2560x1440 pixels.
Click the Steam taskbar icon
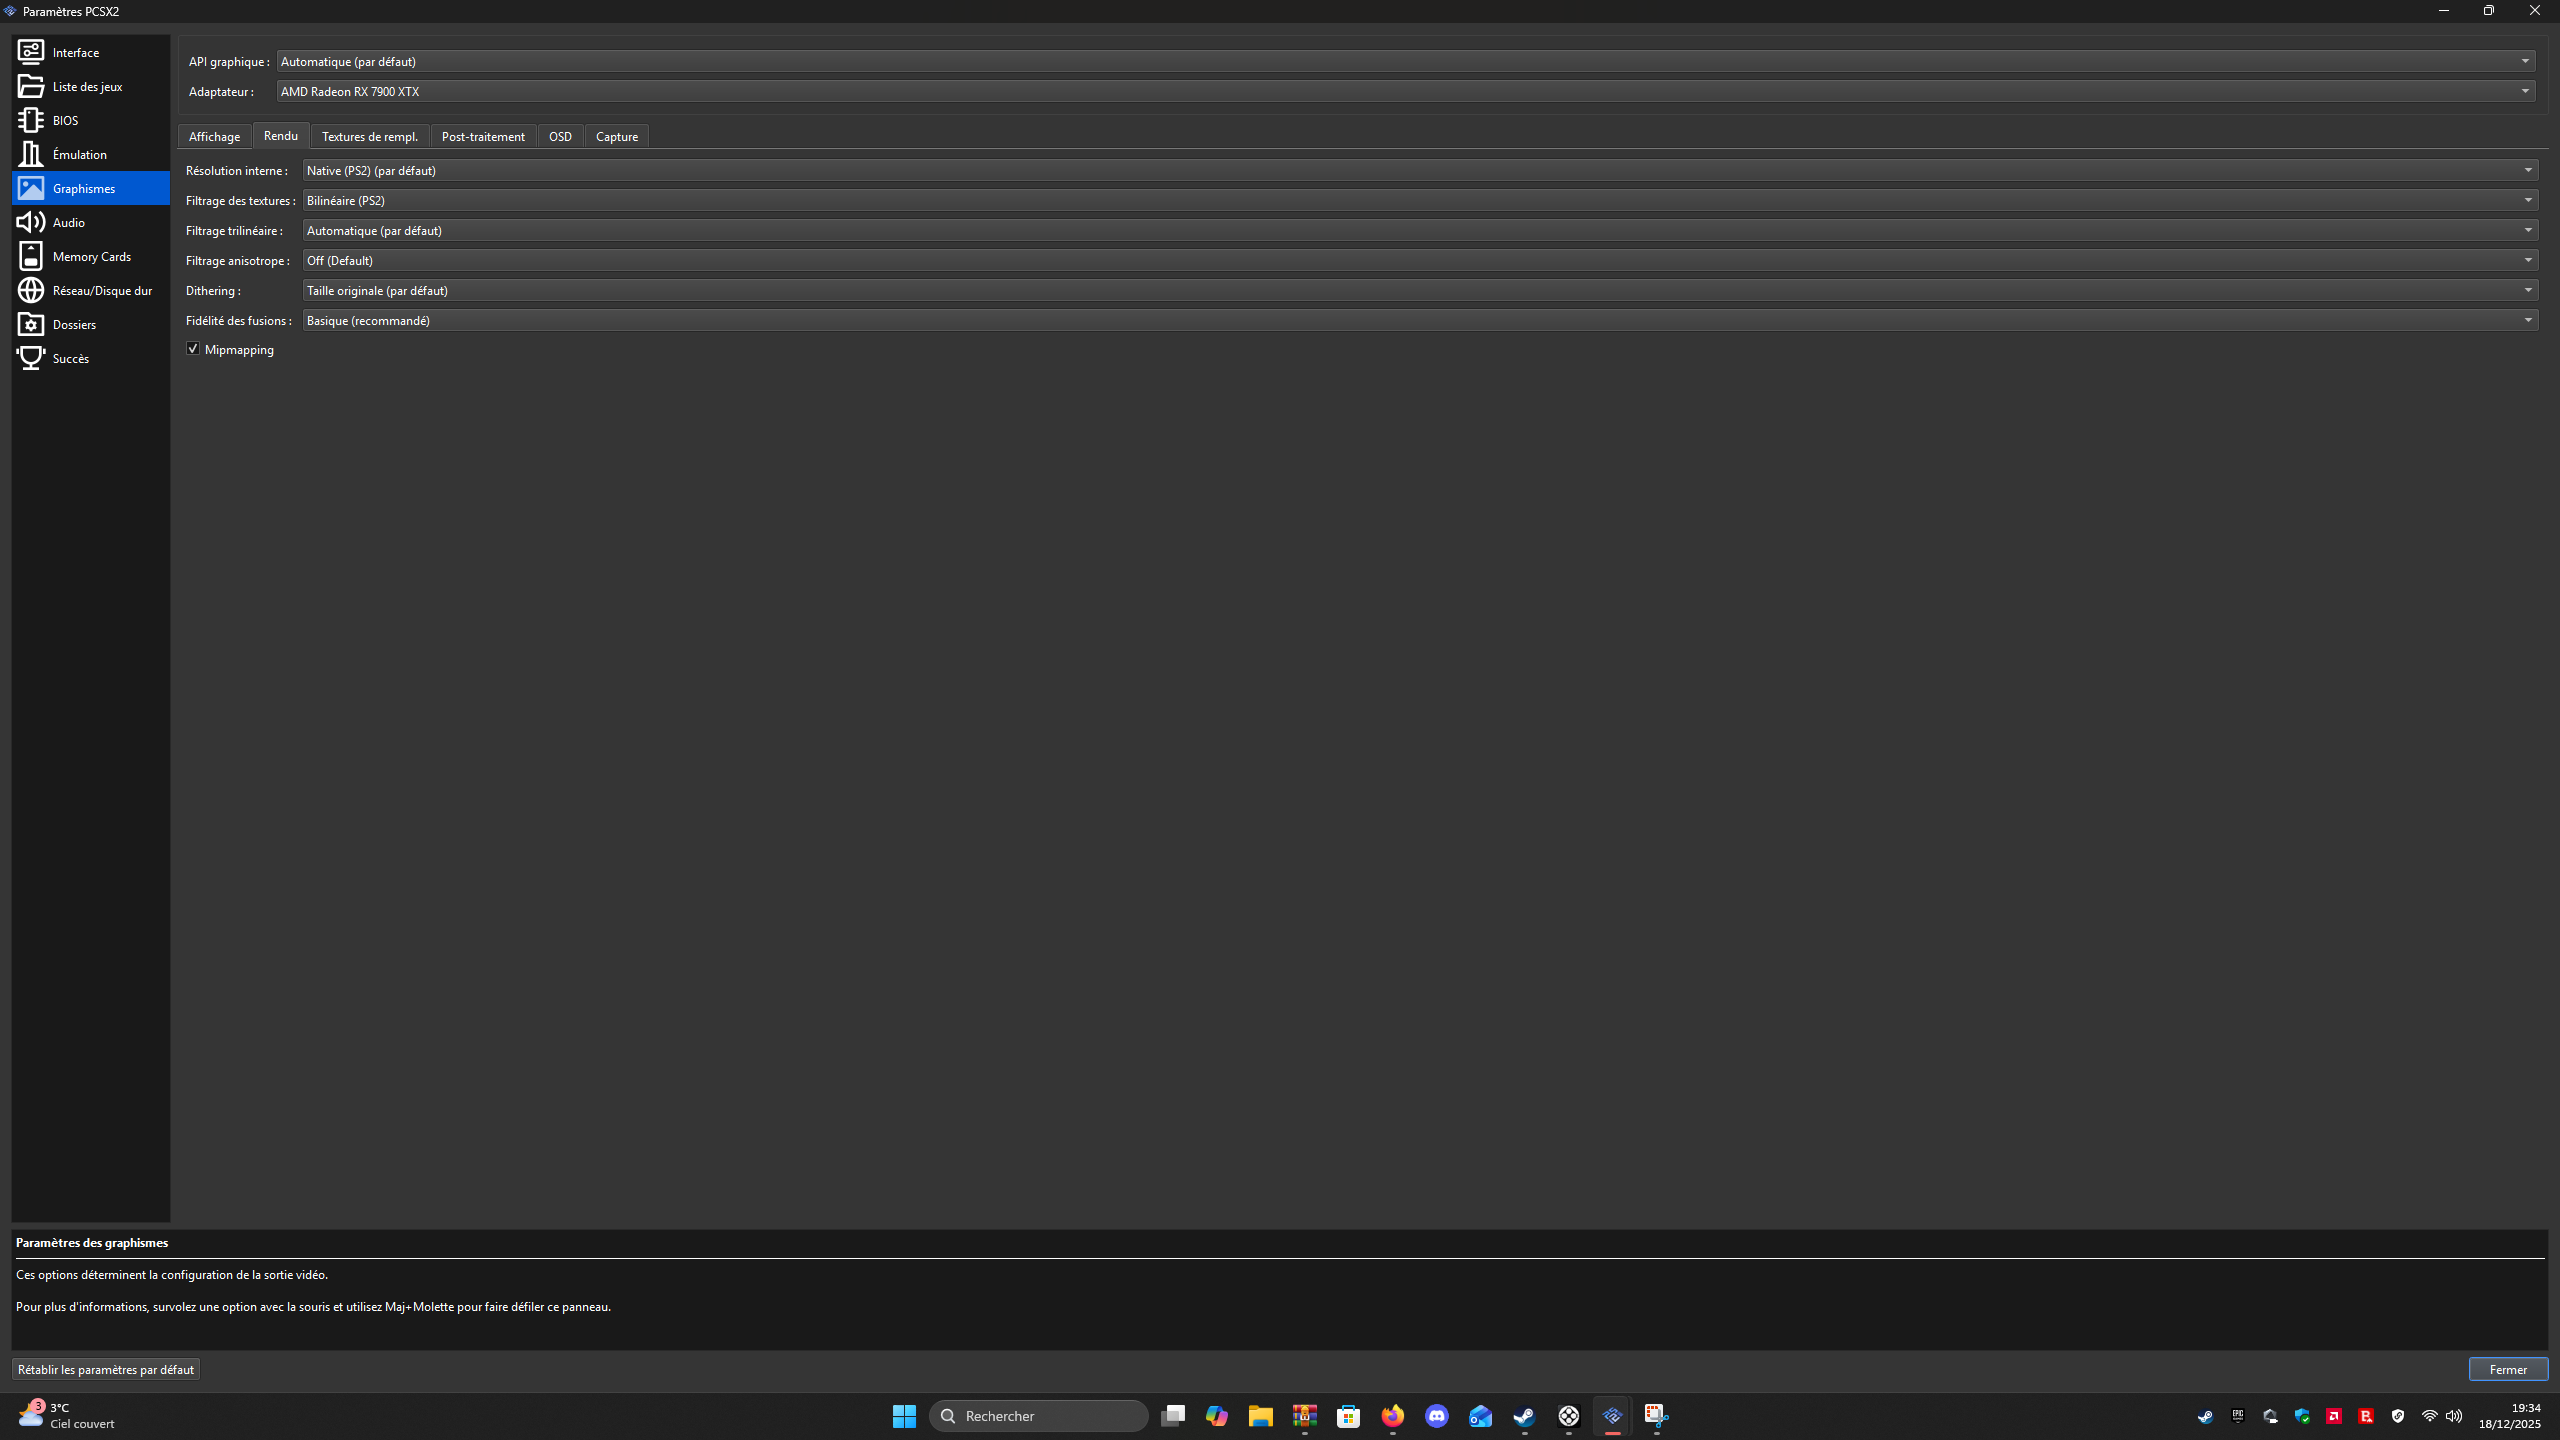click(1524, 1416)
